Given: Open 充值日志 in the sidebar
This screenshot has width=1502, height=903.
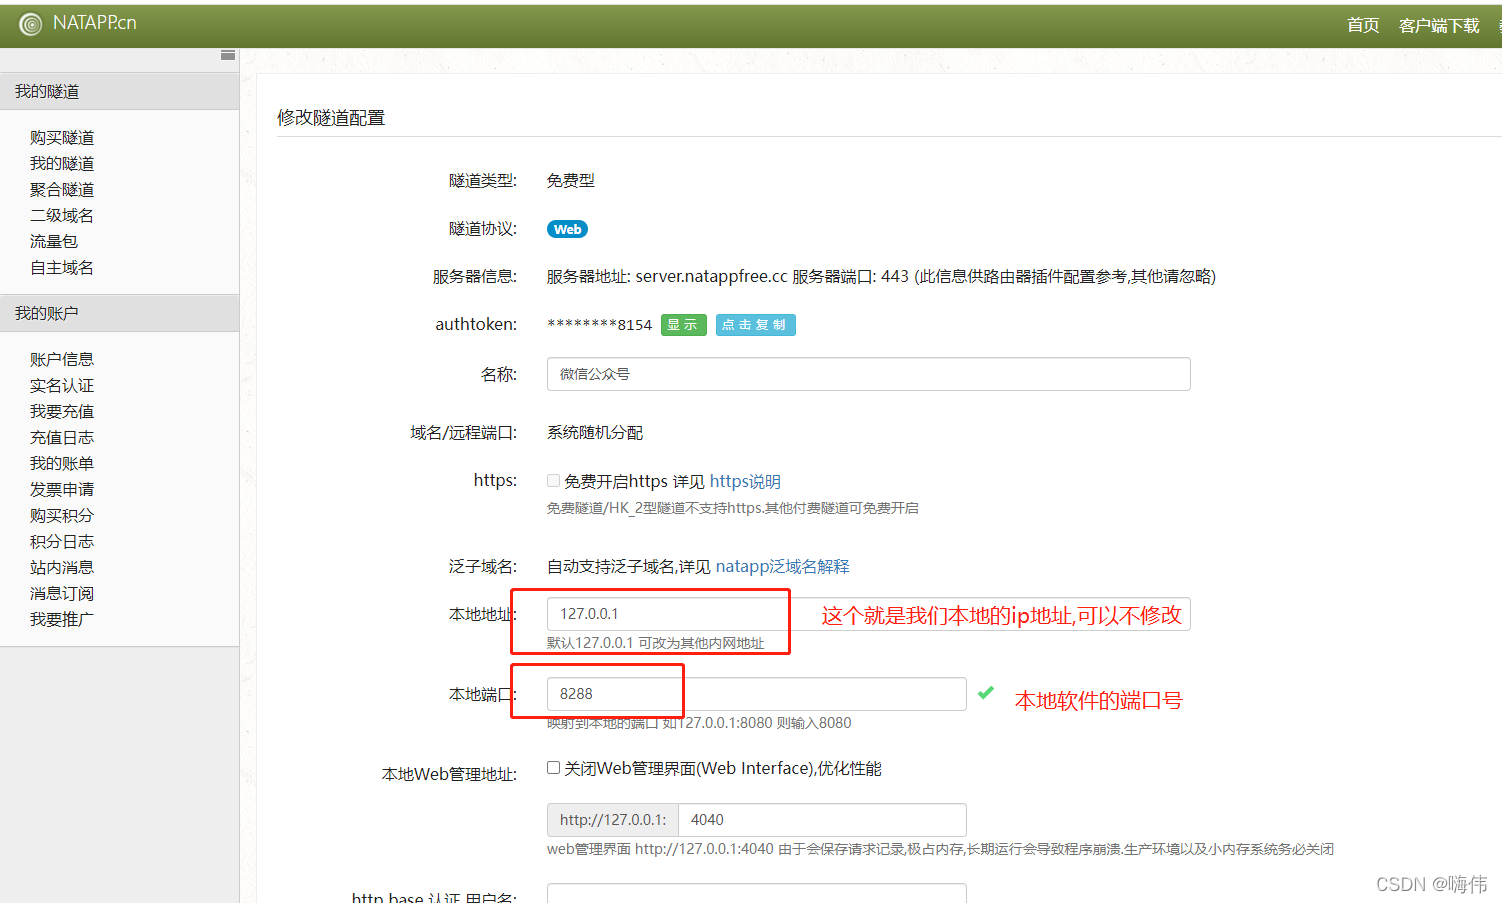Looking at the screenshot, I should pos(62,437).
